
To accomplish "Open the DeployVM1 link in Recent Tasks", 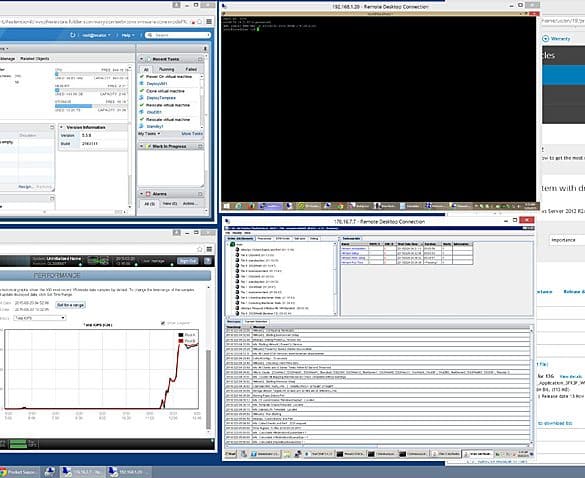I will click(157, 84).
